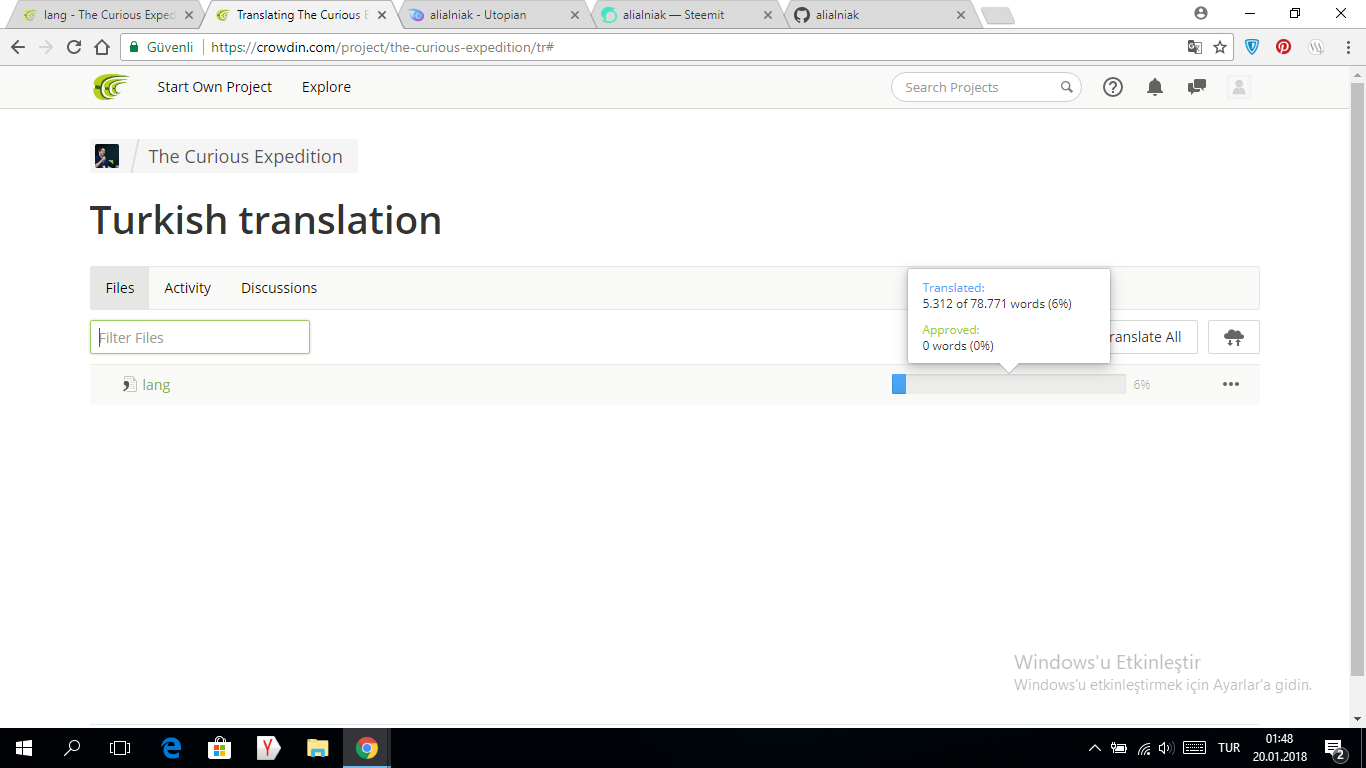Open Yandex browser from taskbar

coord(268,748)
